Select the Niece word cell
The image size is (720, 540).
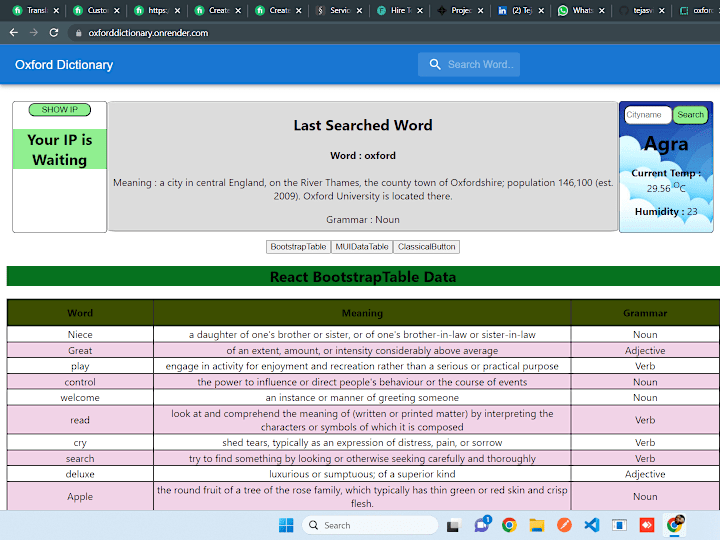pyautogui.click(x=80, y=334)
